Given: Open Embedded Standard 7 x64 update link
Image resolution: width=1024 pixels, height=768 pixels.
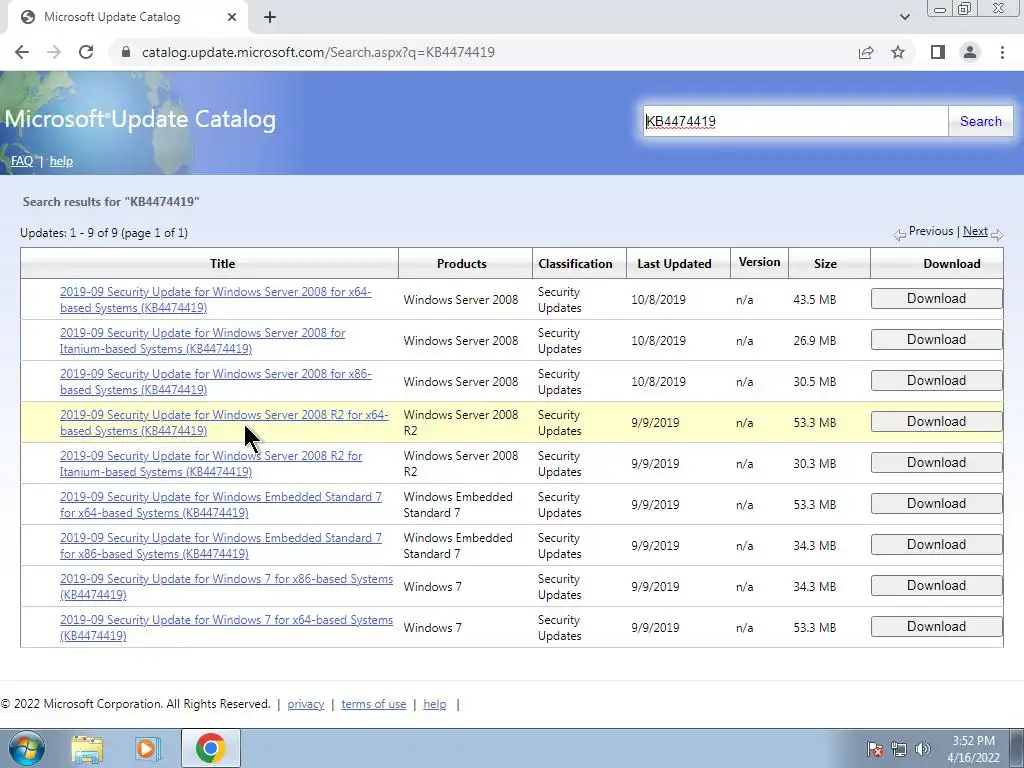Looking at the screenshot, I should pos(221,505).
